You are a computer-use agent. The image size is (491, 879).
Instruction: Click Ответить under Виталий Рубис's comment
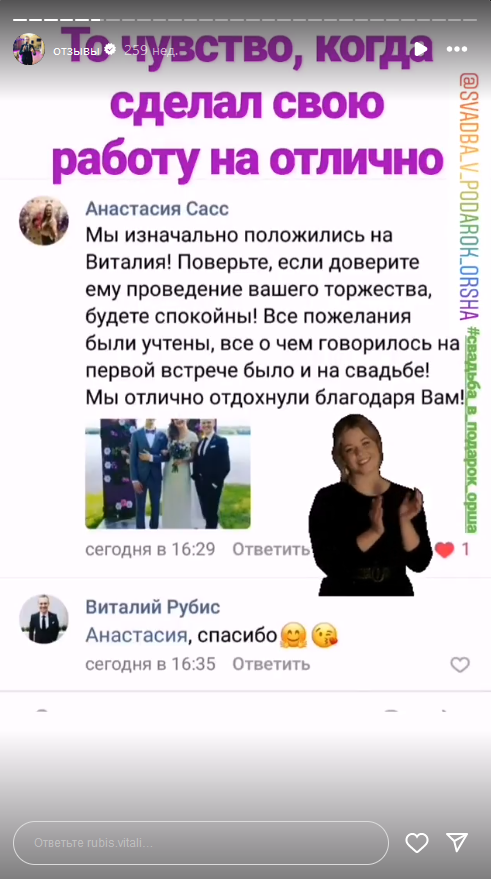271,664
